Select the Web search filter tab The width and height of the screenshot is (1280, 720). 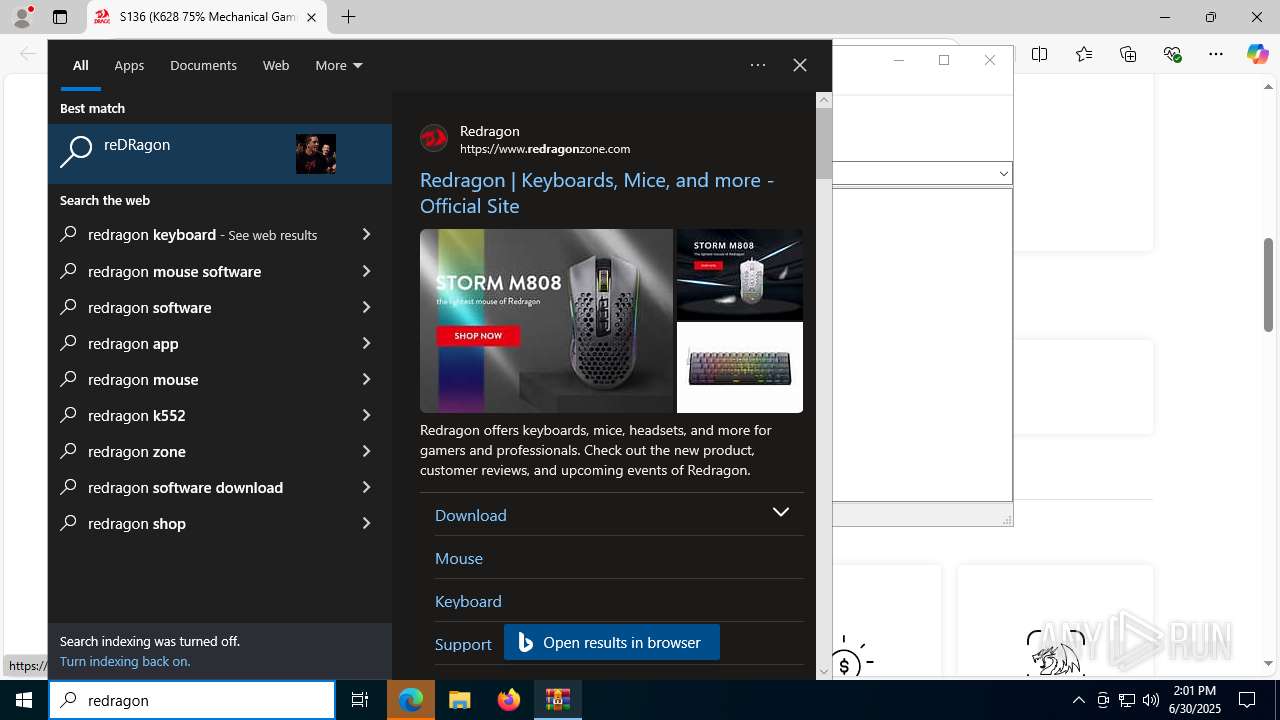(276, 65)
